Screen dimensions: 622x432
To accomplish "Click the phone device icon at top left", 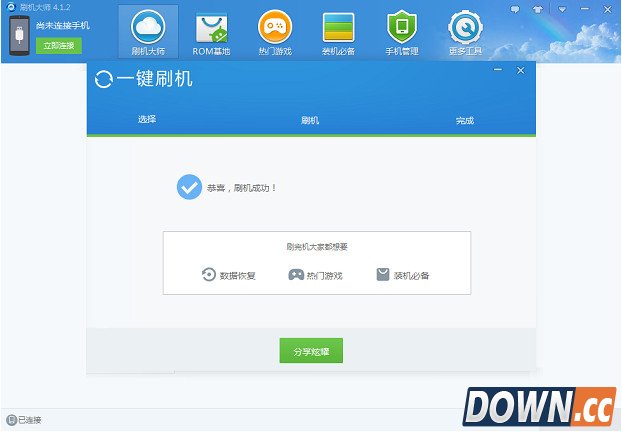I will (18, 37).
